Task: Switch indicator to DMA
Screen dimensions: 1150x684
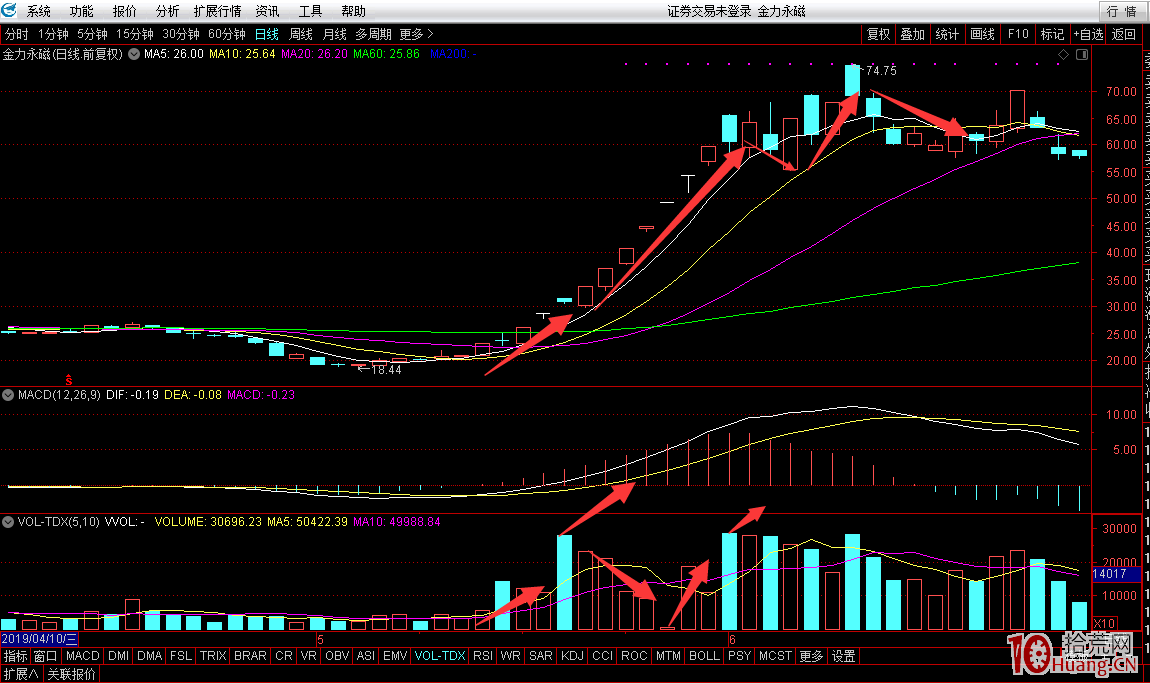Action: point(150,656)
